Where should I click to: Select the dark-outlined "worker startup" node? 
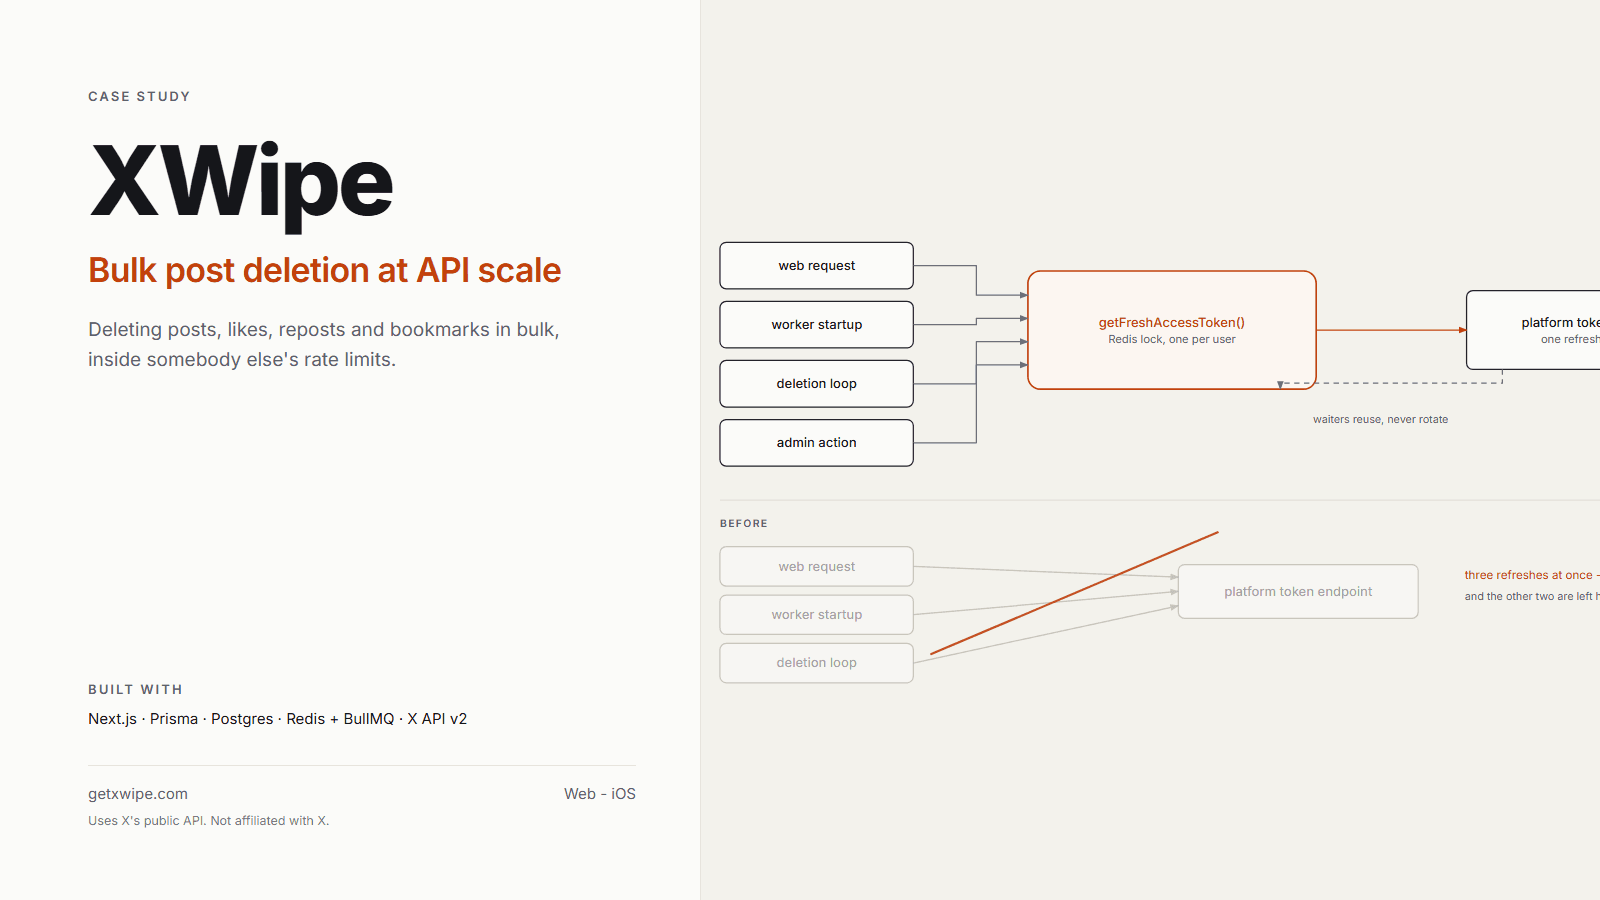coord(817,325)
